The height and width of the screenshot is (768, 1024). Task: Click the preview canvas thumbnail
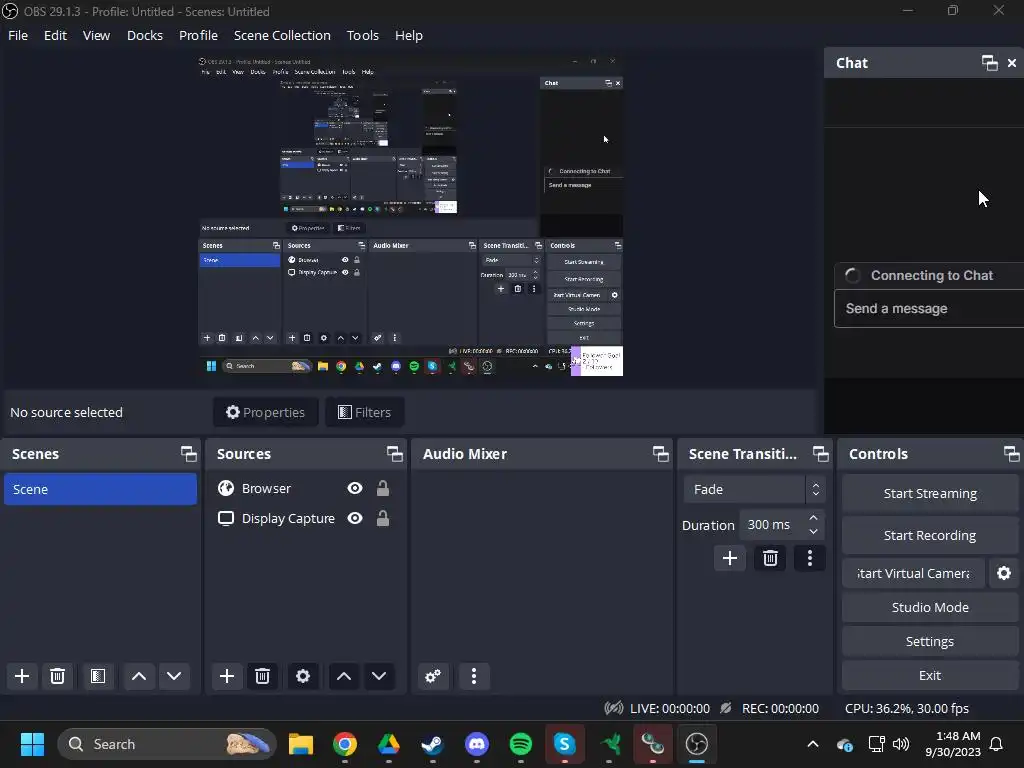click(411, 215)
